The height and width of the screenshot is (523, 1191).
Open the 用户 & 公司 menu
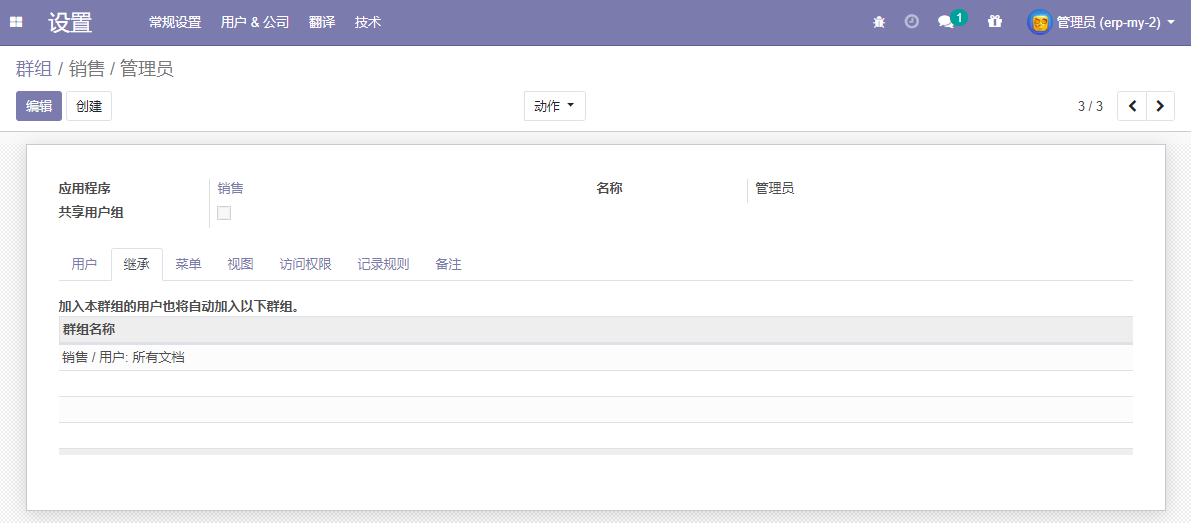point(255,23)
